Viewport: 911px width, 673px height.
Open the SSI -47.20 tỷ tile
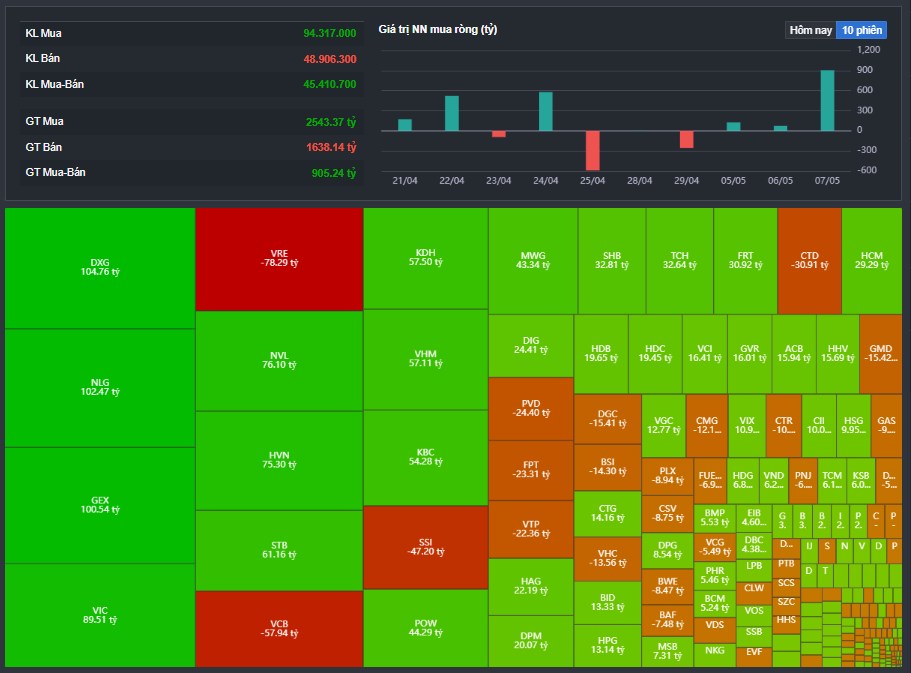426,547
